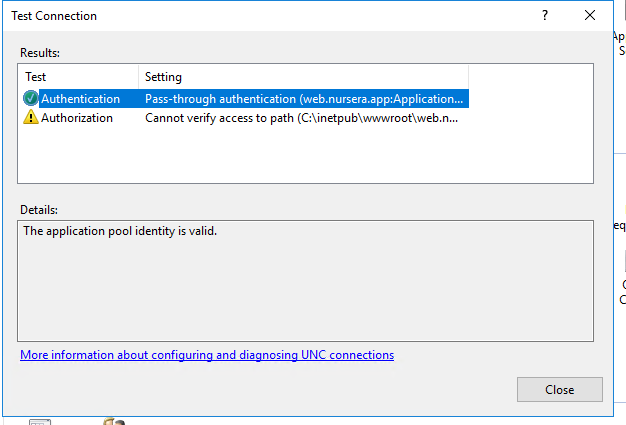Click divider between Test and Setting columns
Image resolution: width=626 pixels, height=425 pixels.
pos(138,77)
